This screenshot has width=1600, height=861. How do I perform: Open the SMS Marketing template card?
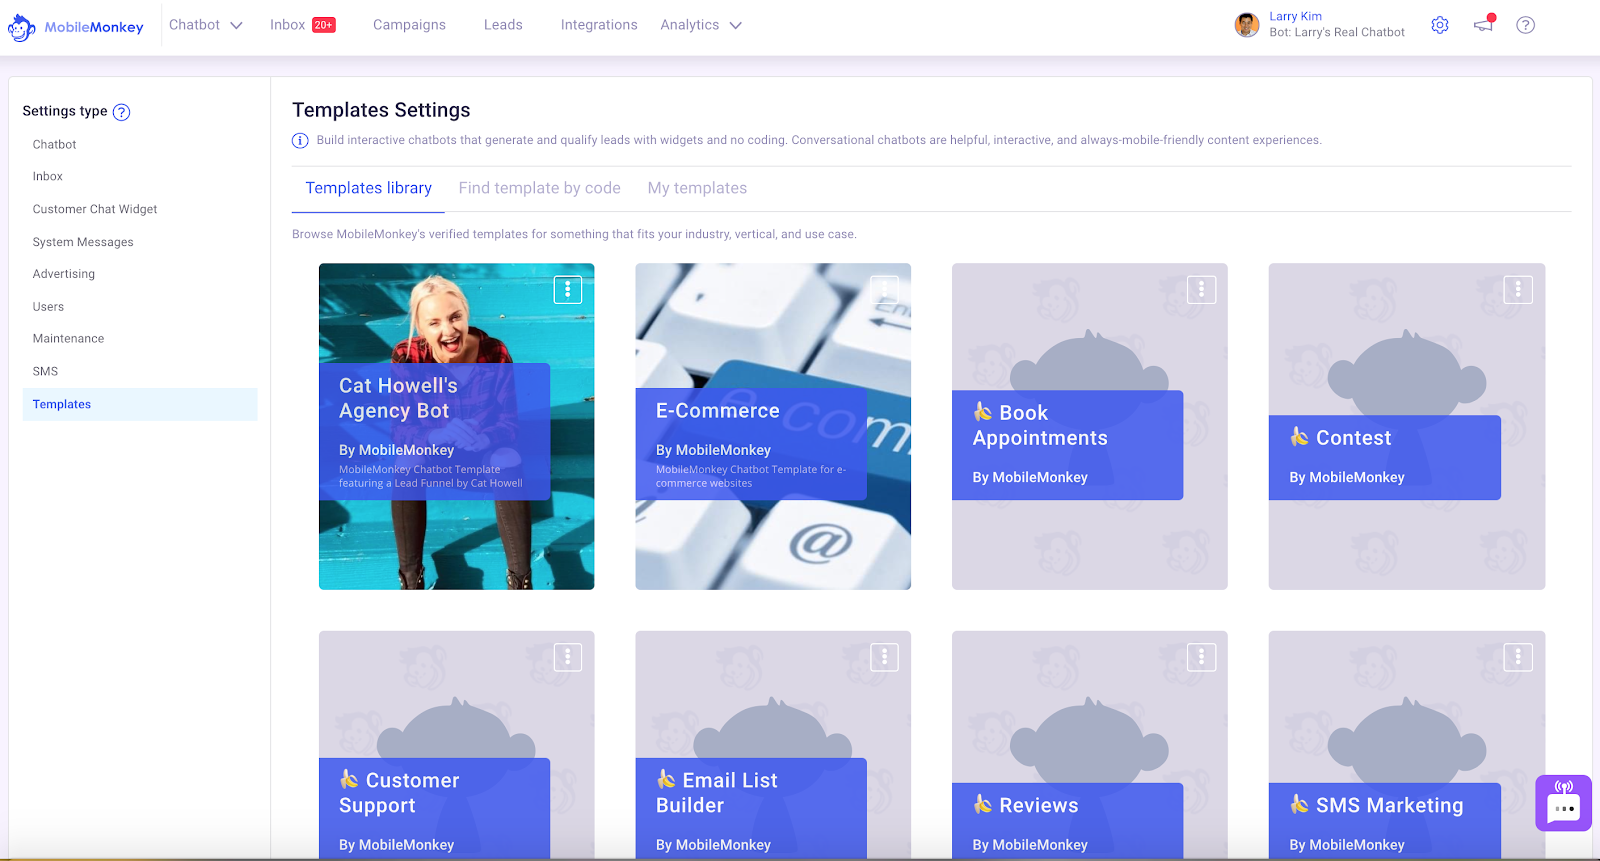pos(1407,745)
